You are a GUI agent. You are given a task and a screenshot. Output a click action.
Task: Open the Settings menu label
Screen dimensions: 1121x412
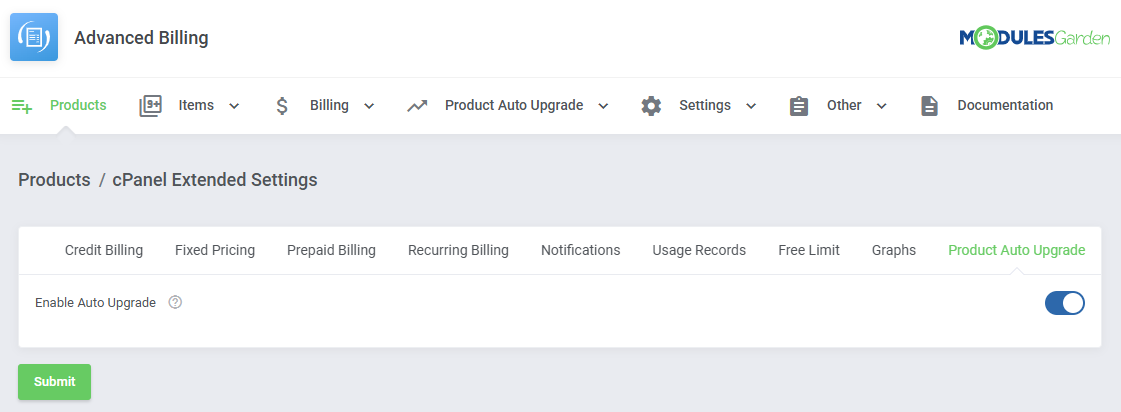pyautogui.click(x=705, y=105)
